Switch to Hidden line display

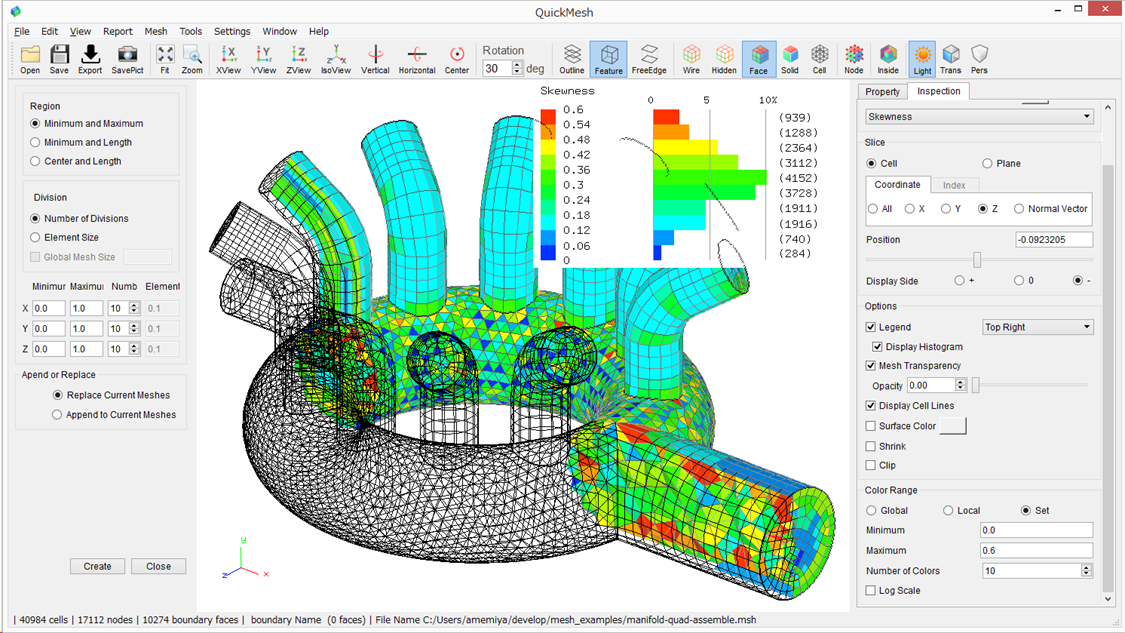tap(724, 59)
